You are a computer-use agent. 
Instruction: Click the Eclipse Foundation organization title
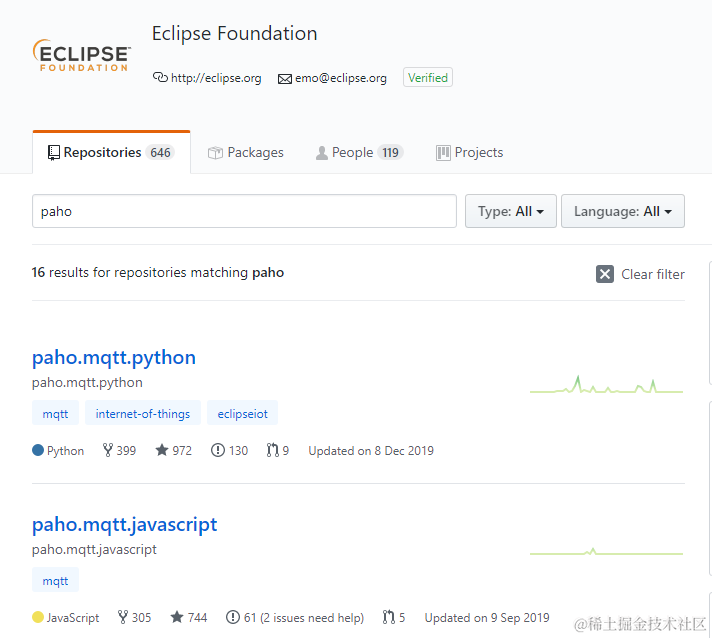pos(234,34)
